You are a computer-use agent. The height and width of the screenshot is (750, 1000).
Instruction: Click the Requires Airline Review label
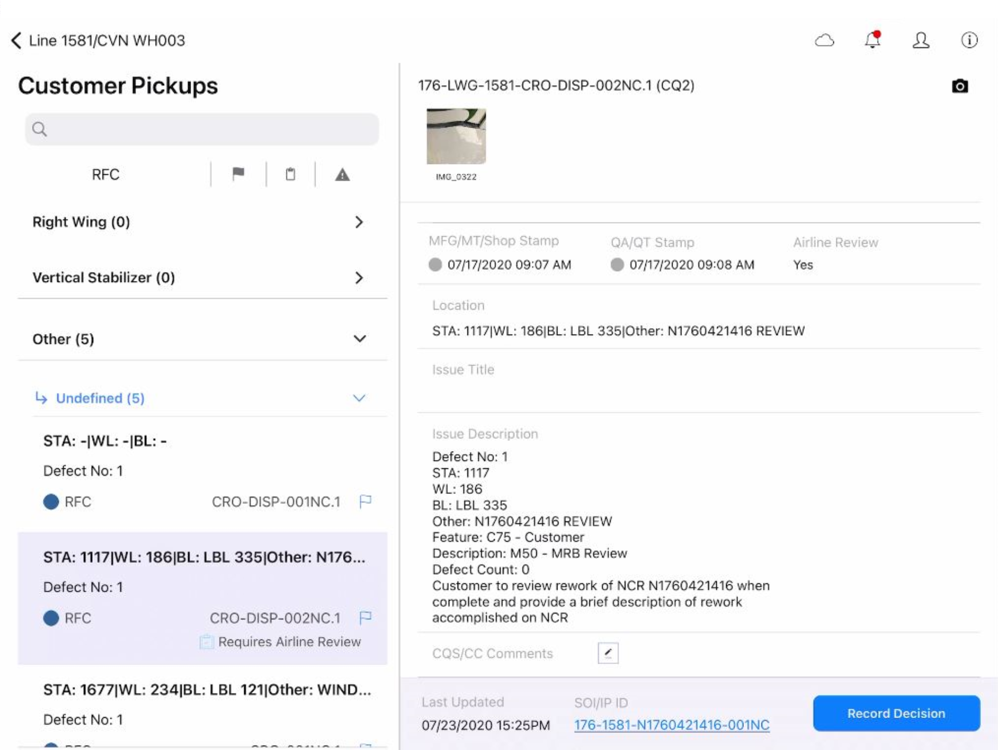pos(289,642)
